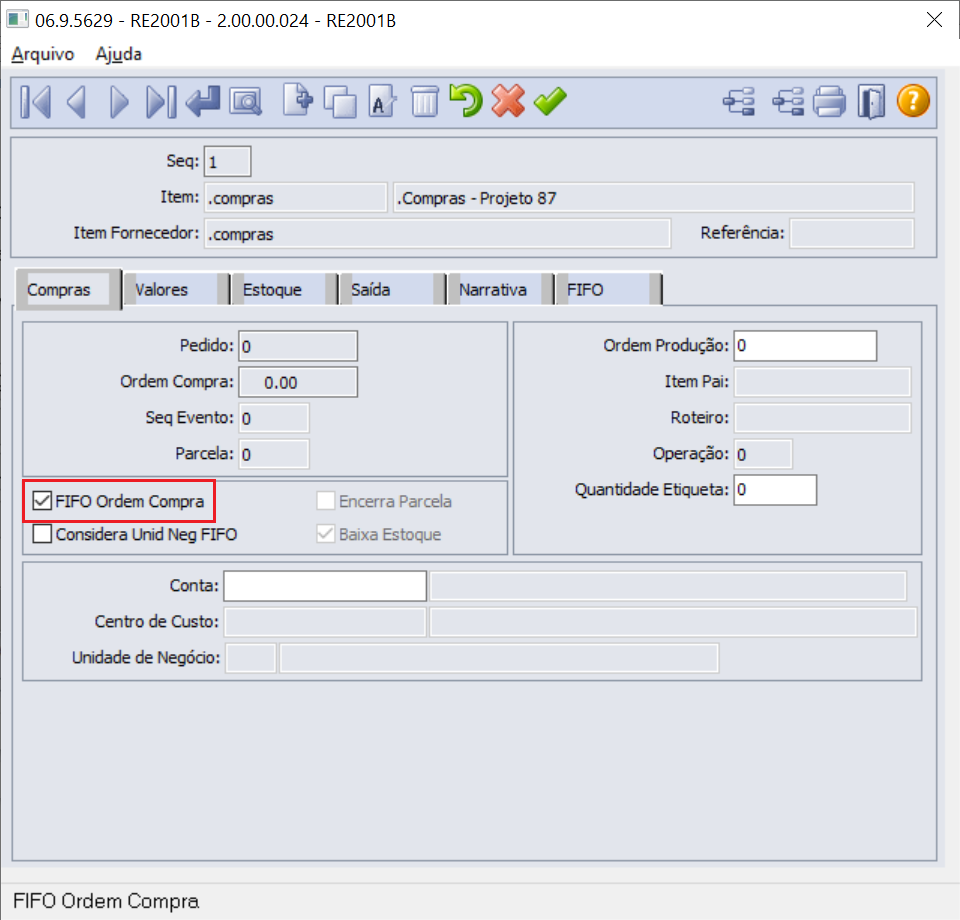Open help with the orange question mark
The height and width of the screenshot is (920, 960).
pyautogui.click(x=913, y=101)
